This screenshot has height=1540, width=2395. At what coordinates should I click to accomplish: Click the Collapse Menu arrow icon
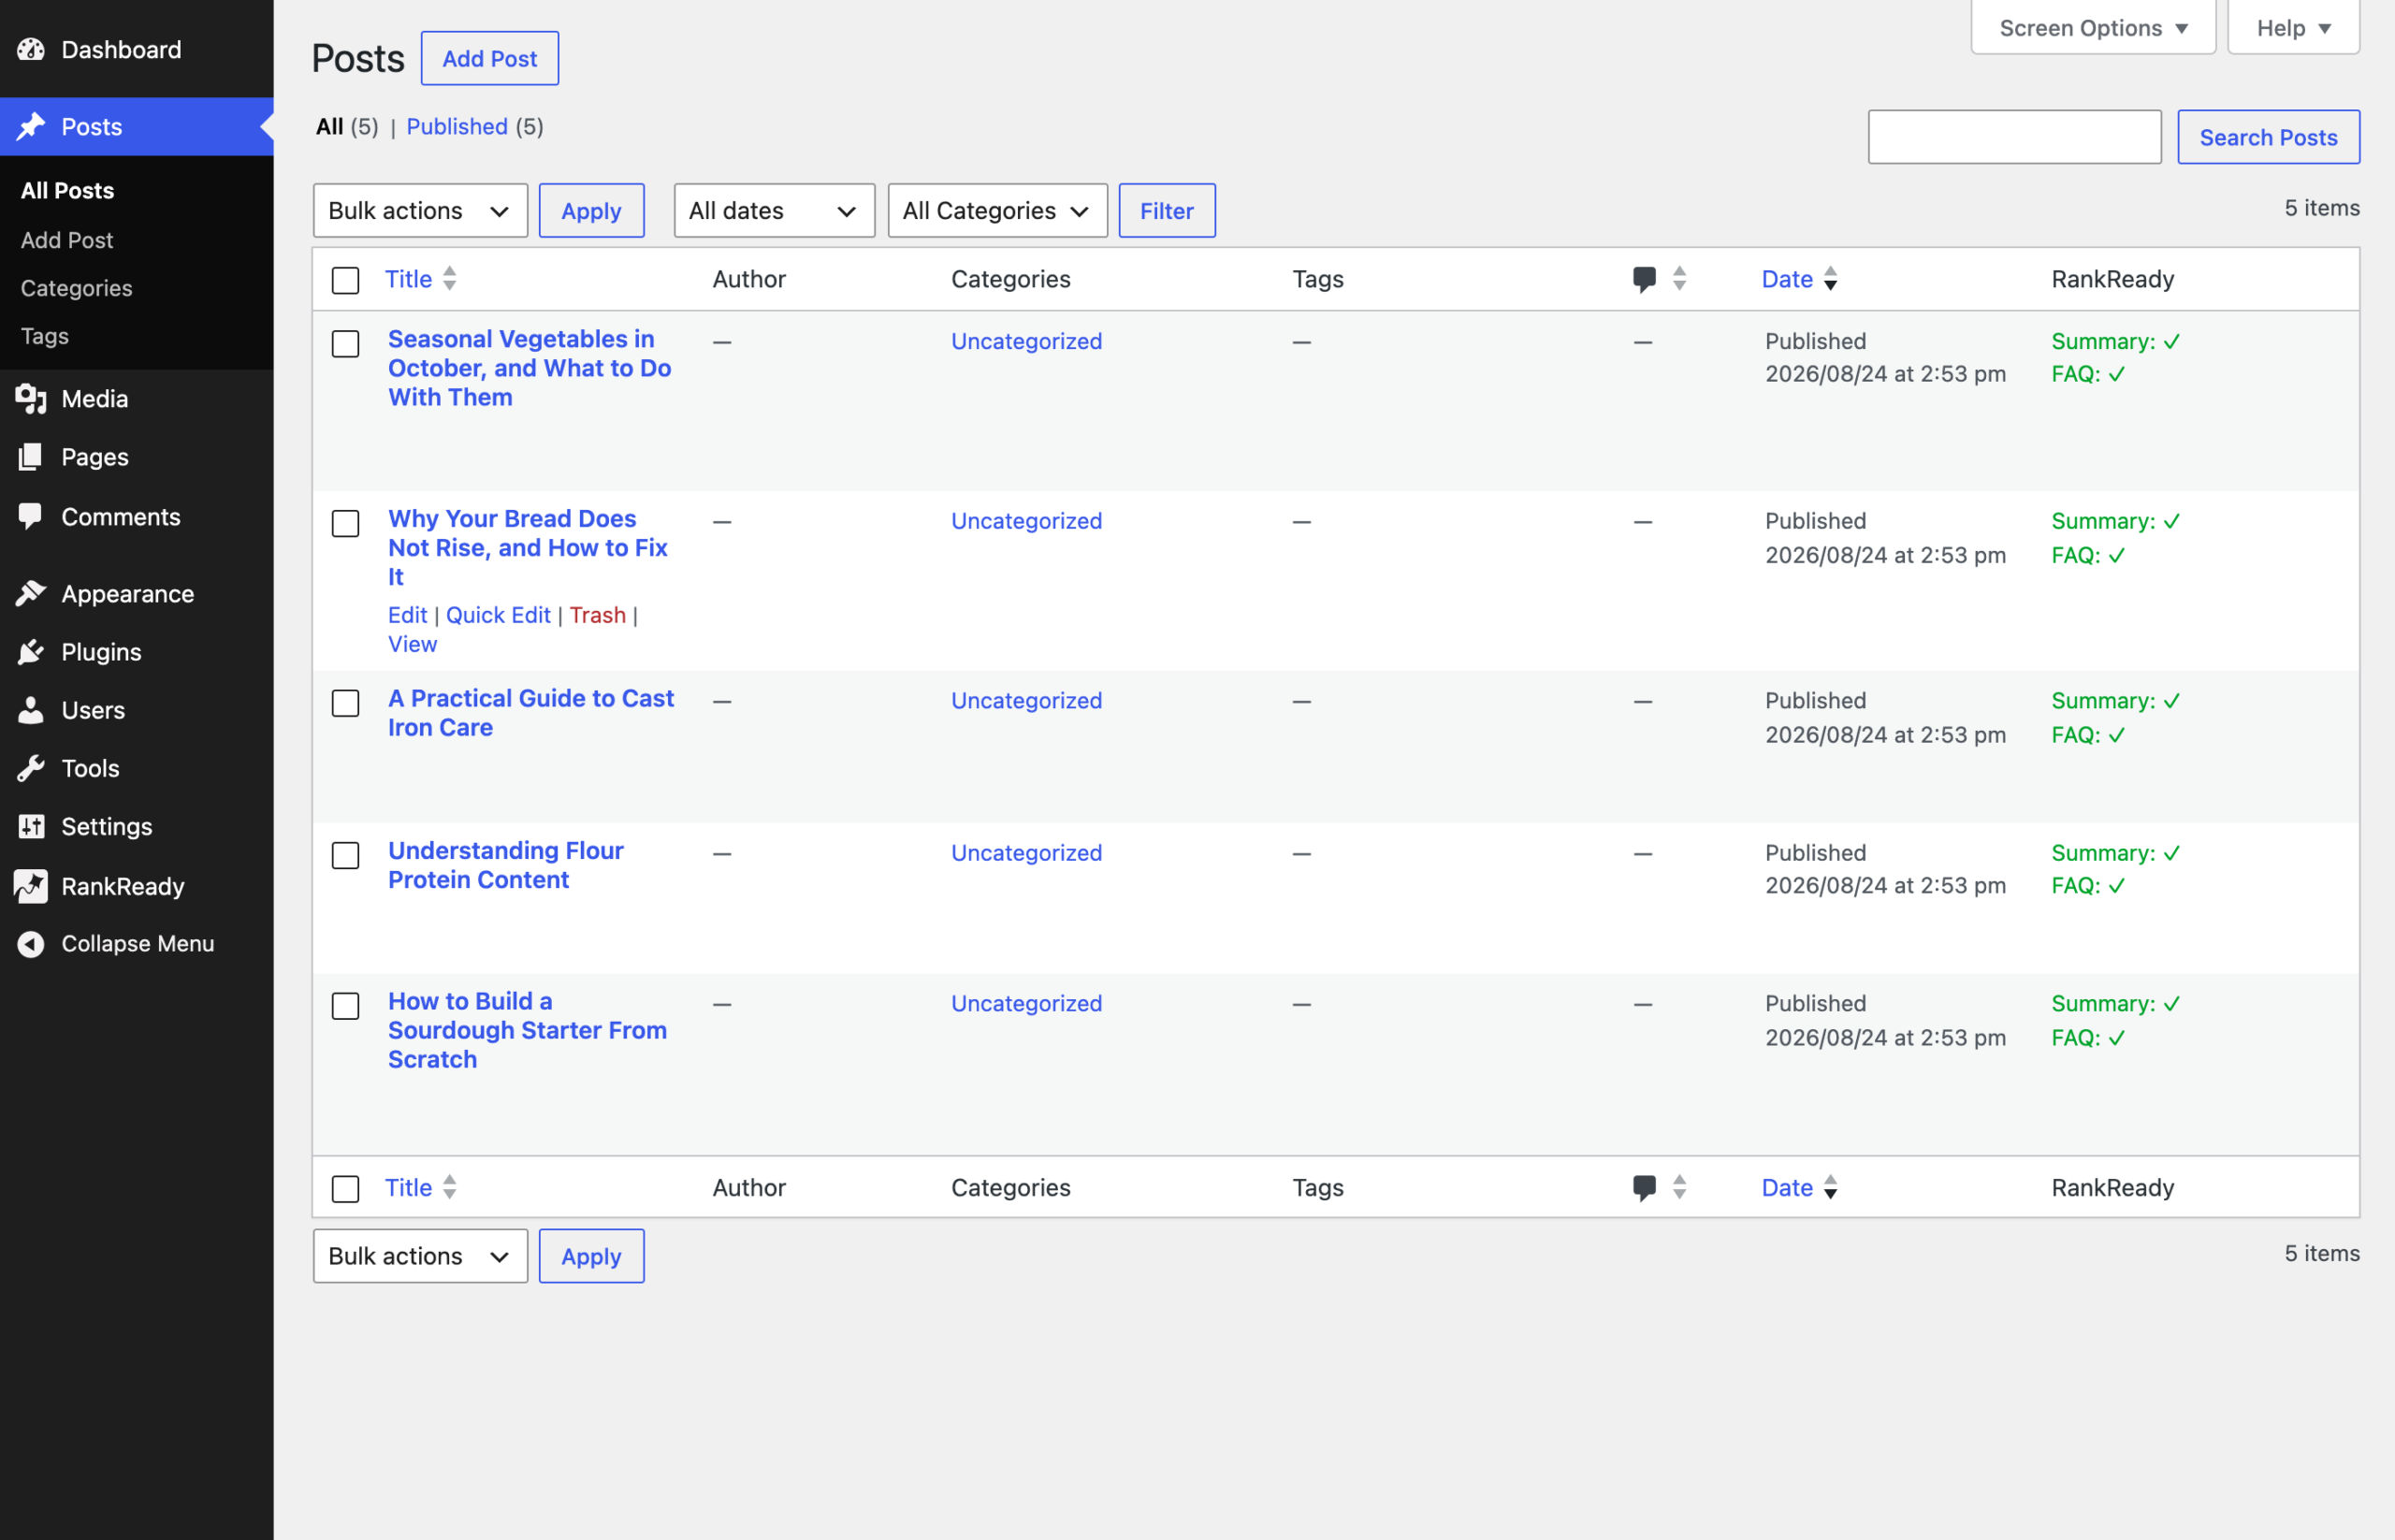(x=31, y=943)
